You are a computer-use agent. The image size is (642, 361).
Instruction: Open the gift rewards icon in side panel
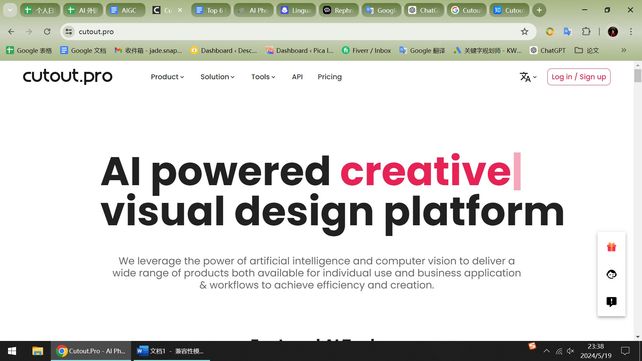pyautogui.click(x=611, y=247)
